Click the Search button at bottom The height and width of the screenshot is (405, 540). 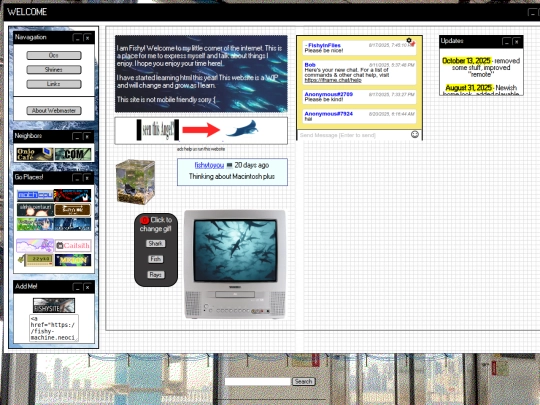(303, 381)
